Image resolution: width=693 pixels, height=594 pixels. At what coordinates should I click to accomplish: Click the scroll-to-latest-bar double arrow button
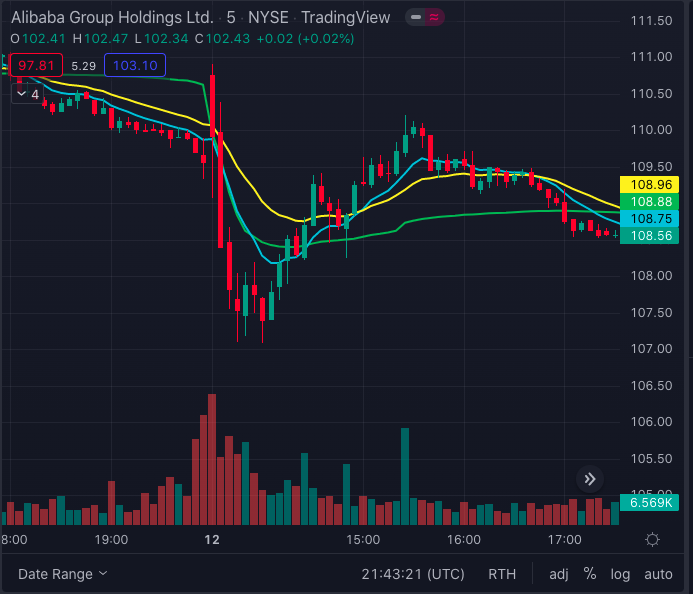click(x=590, y=479)
